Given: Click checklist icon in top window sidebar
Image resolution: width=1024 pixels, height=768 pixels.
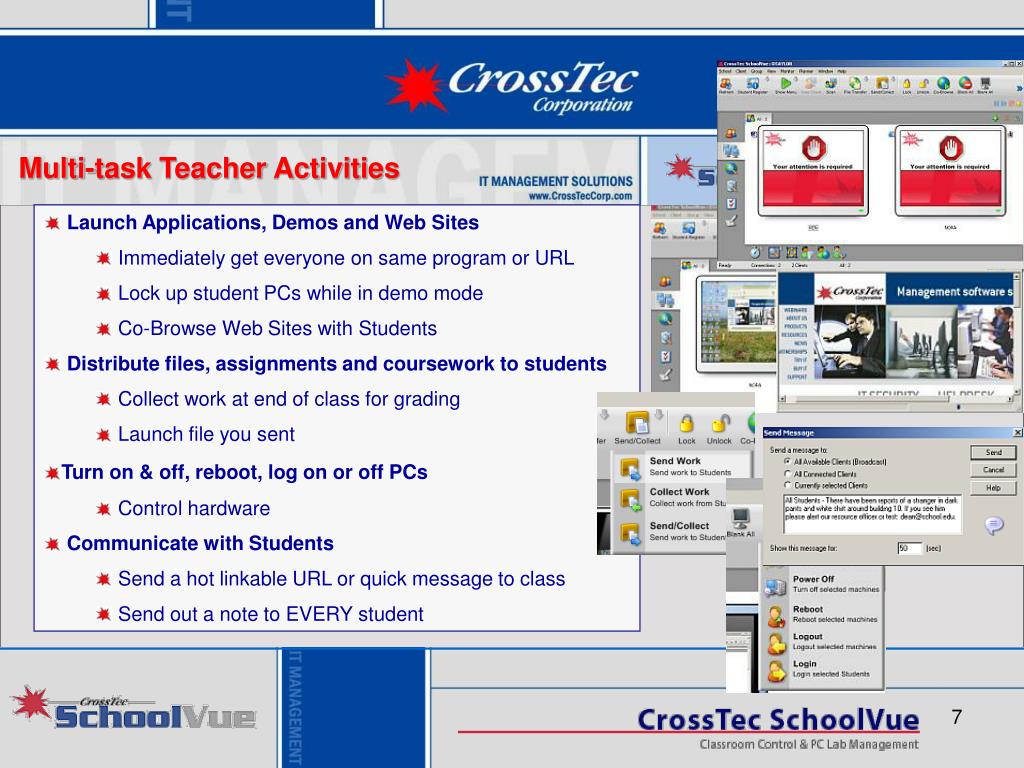Looking at the screenshot, I should coord(731,204).
